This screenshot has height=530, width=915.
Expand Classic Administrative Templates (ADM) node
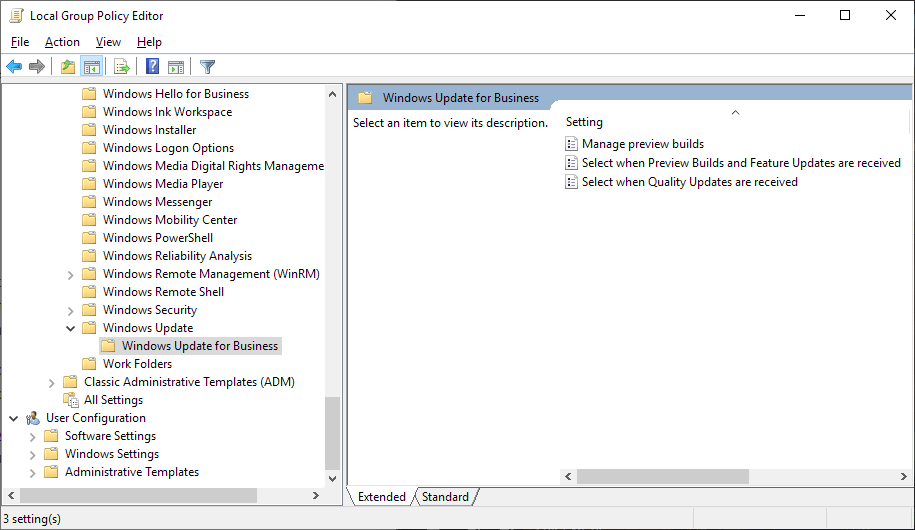tap(51, 382)
